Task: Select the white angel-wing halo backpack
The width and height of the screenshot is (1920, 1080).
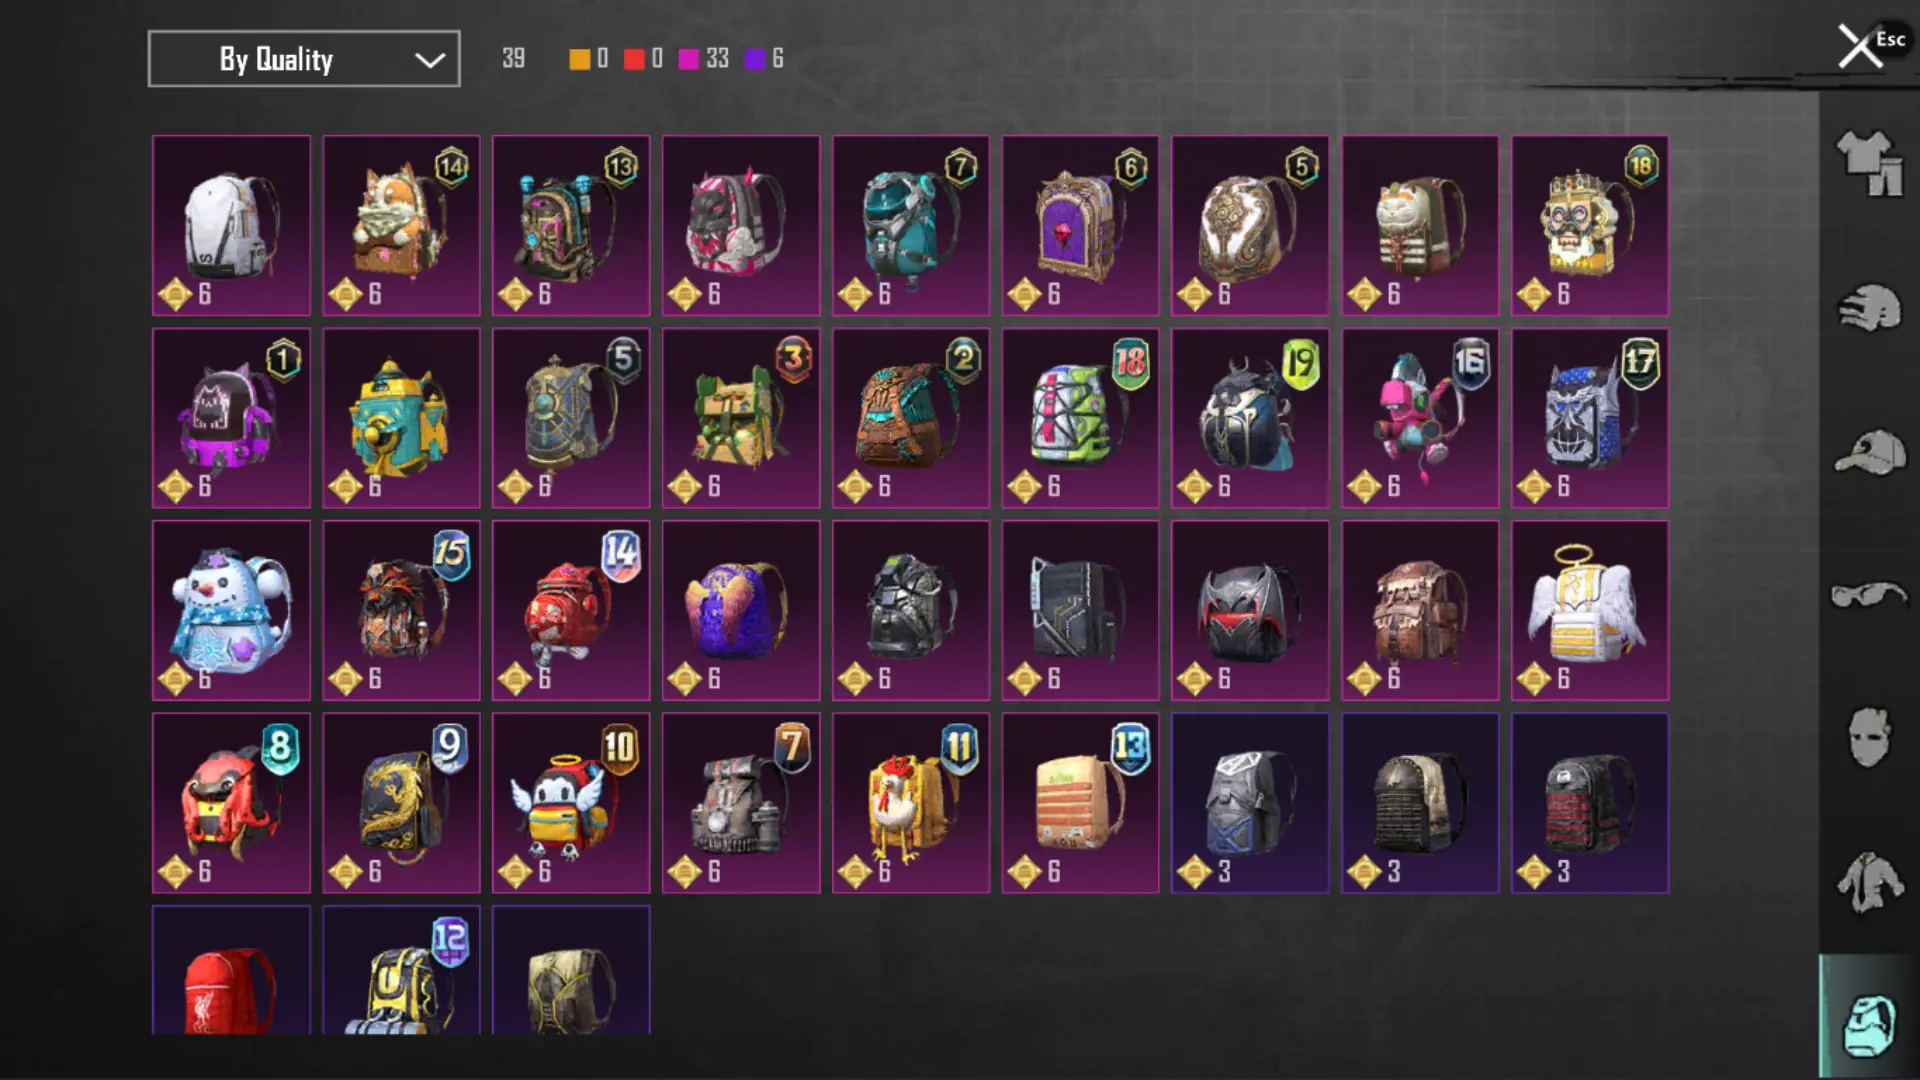Action: tap(1590, 610)
